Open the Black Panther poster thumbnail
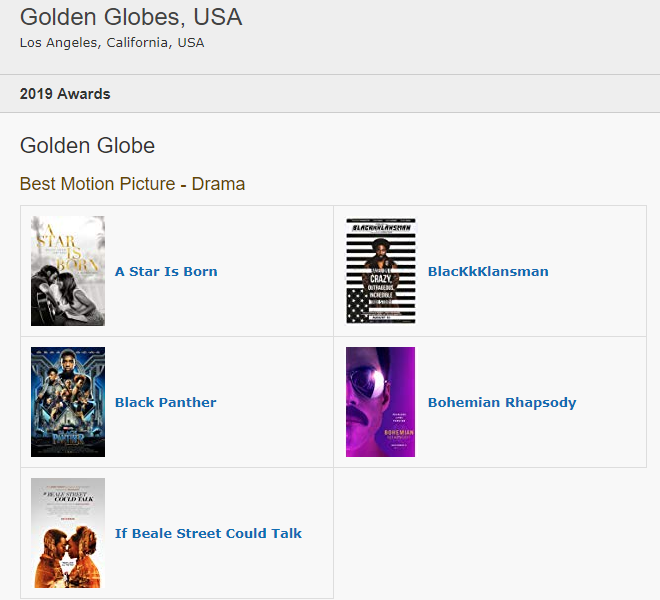 68,402
